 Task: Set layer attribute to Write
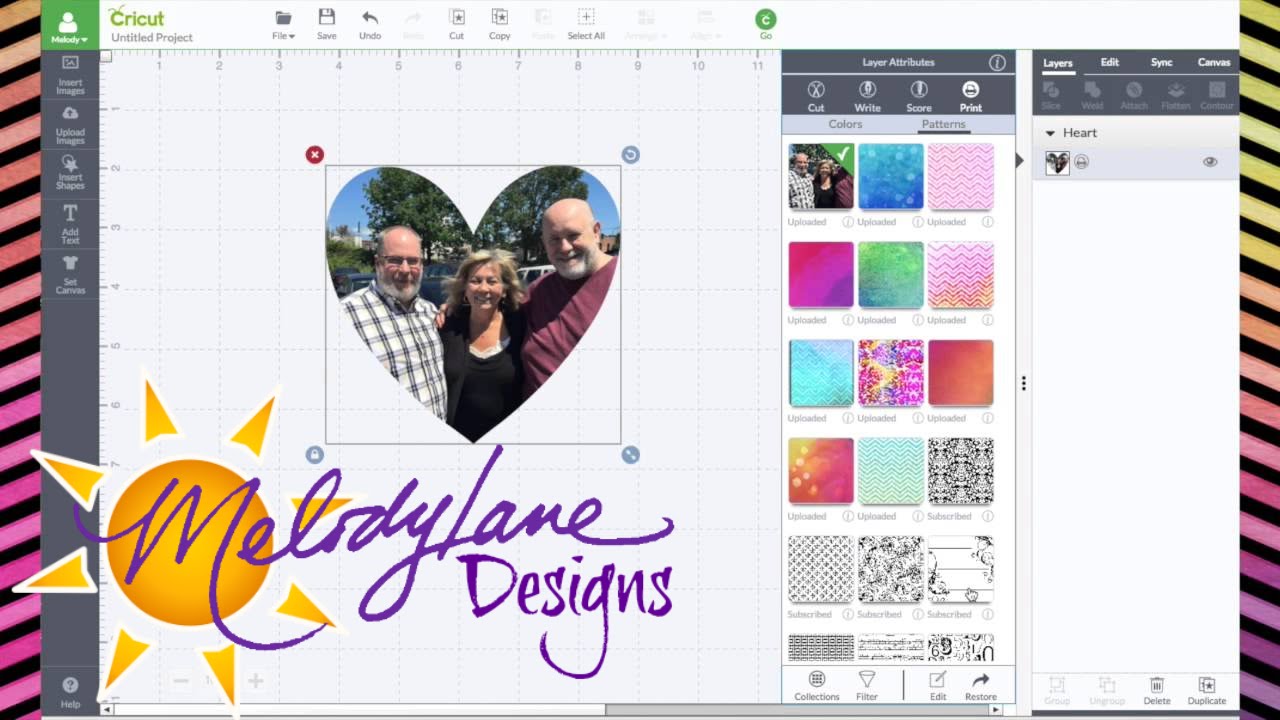(x=867, y=97)
